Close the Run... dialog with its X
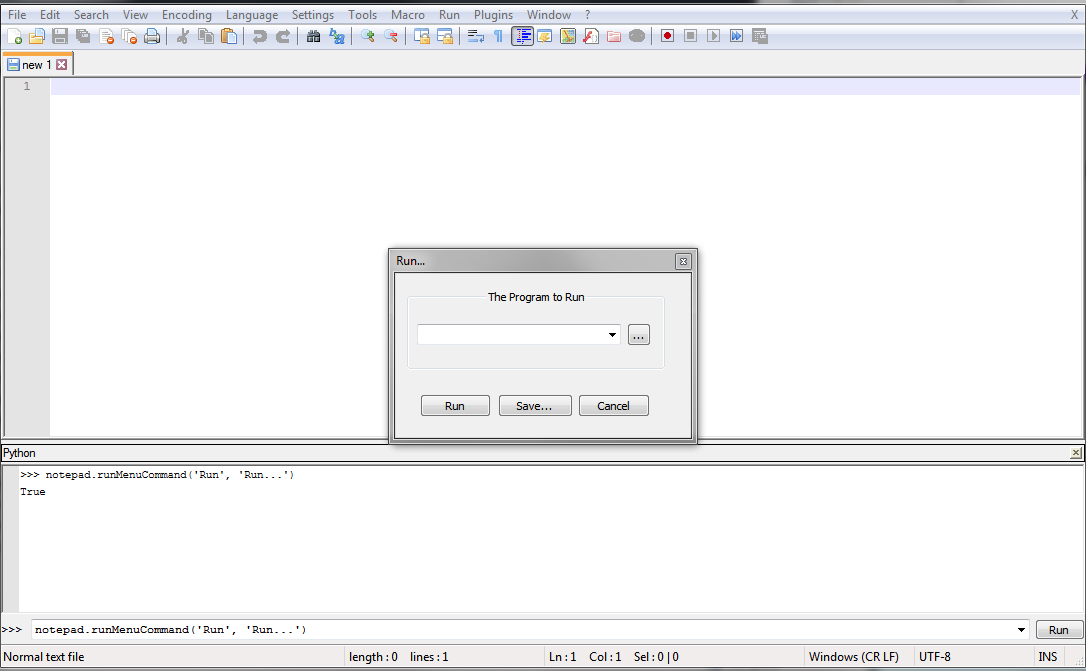Screen dimensions: 1086x671 click(683, 261)
